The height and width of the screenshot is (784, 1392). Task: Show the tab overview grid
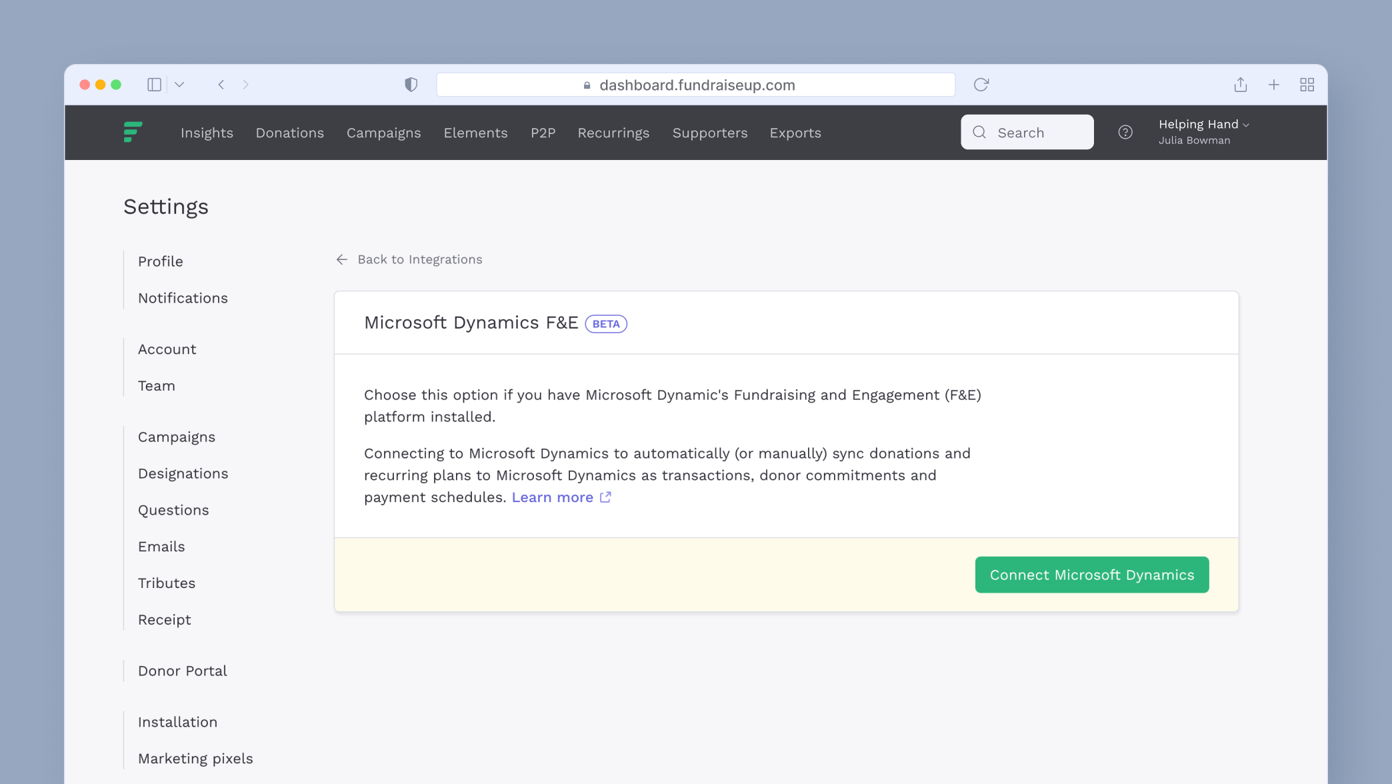1307,85
